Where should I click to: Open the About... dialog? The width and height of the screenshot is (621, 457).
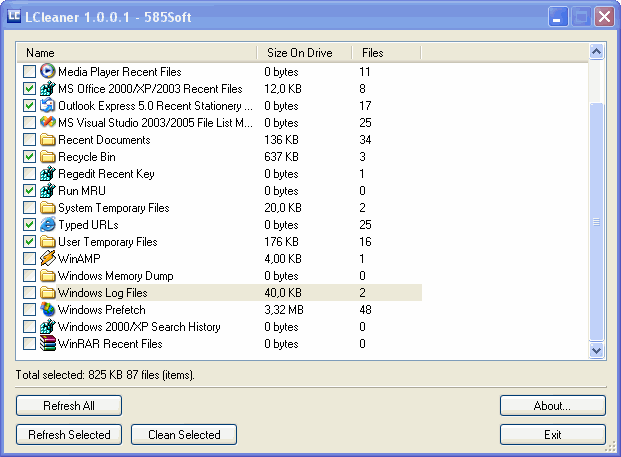point(552,406)
